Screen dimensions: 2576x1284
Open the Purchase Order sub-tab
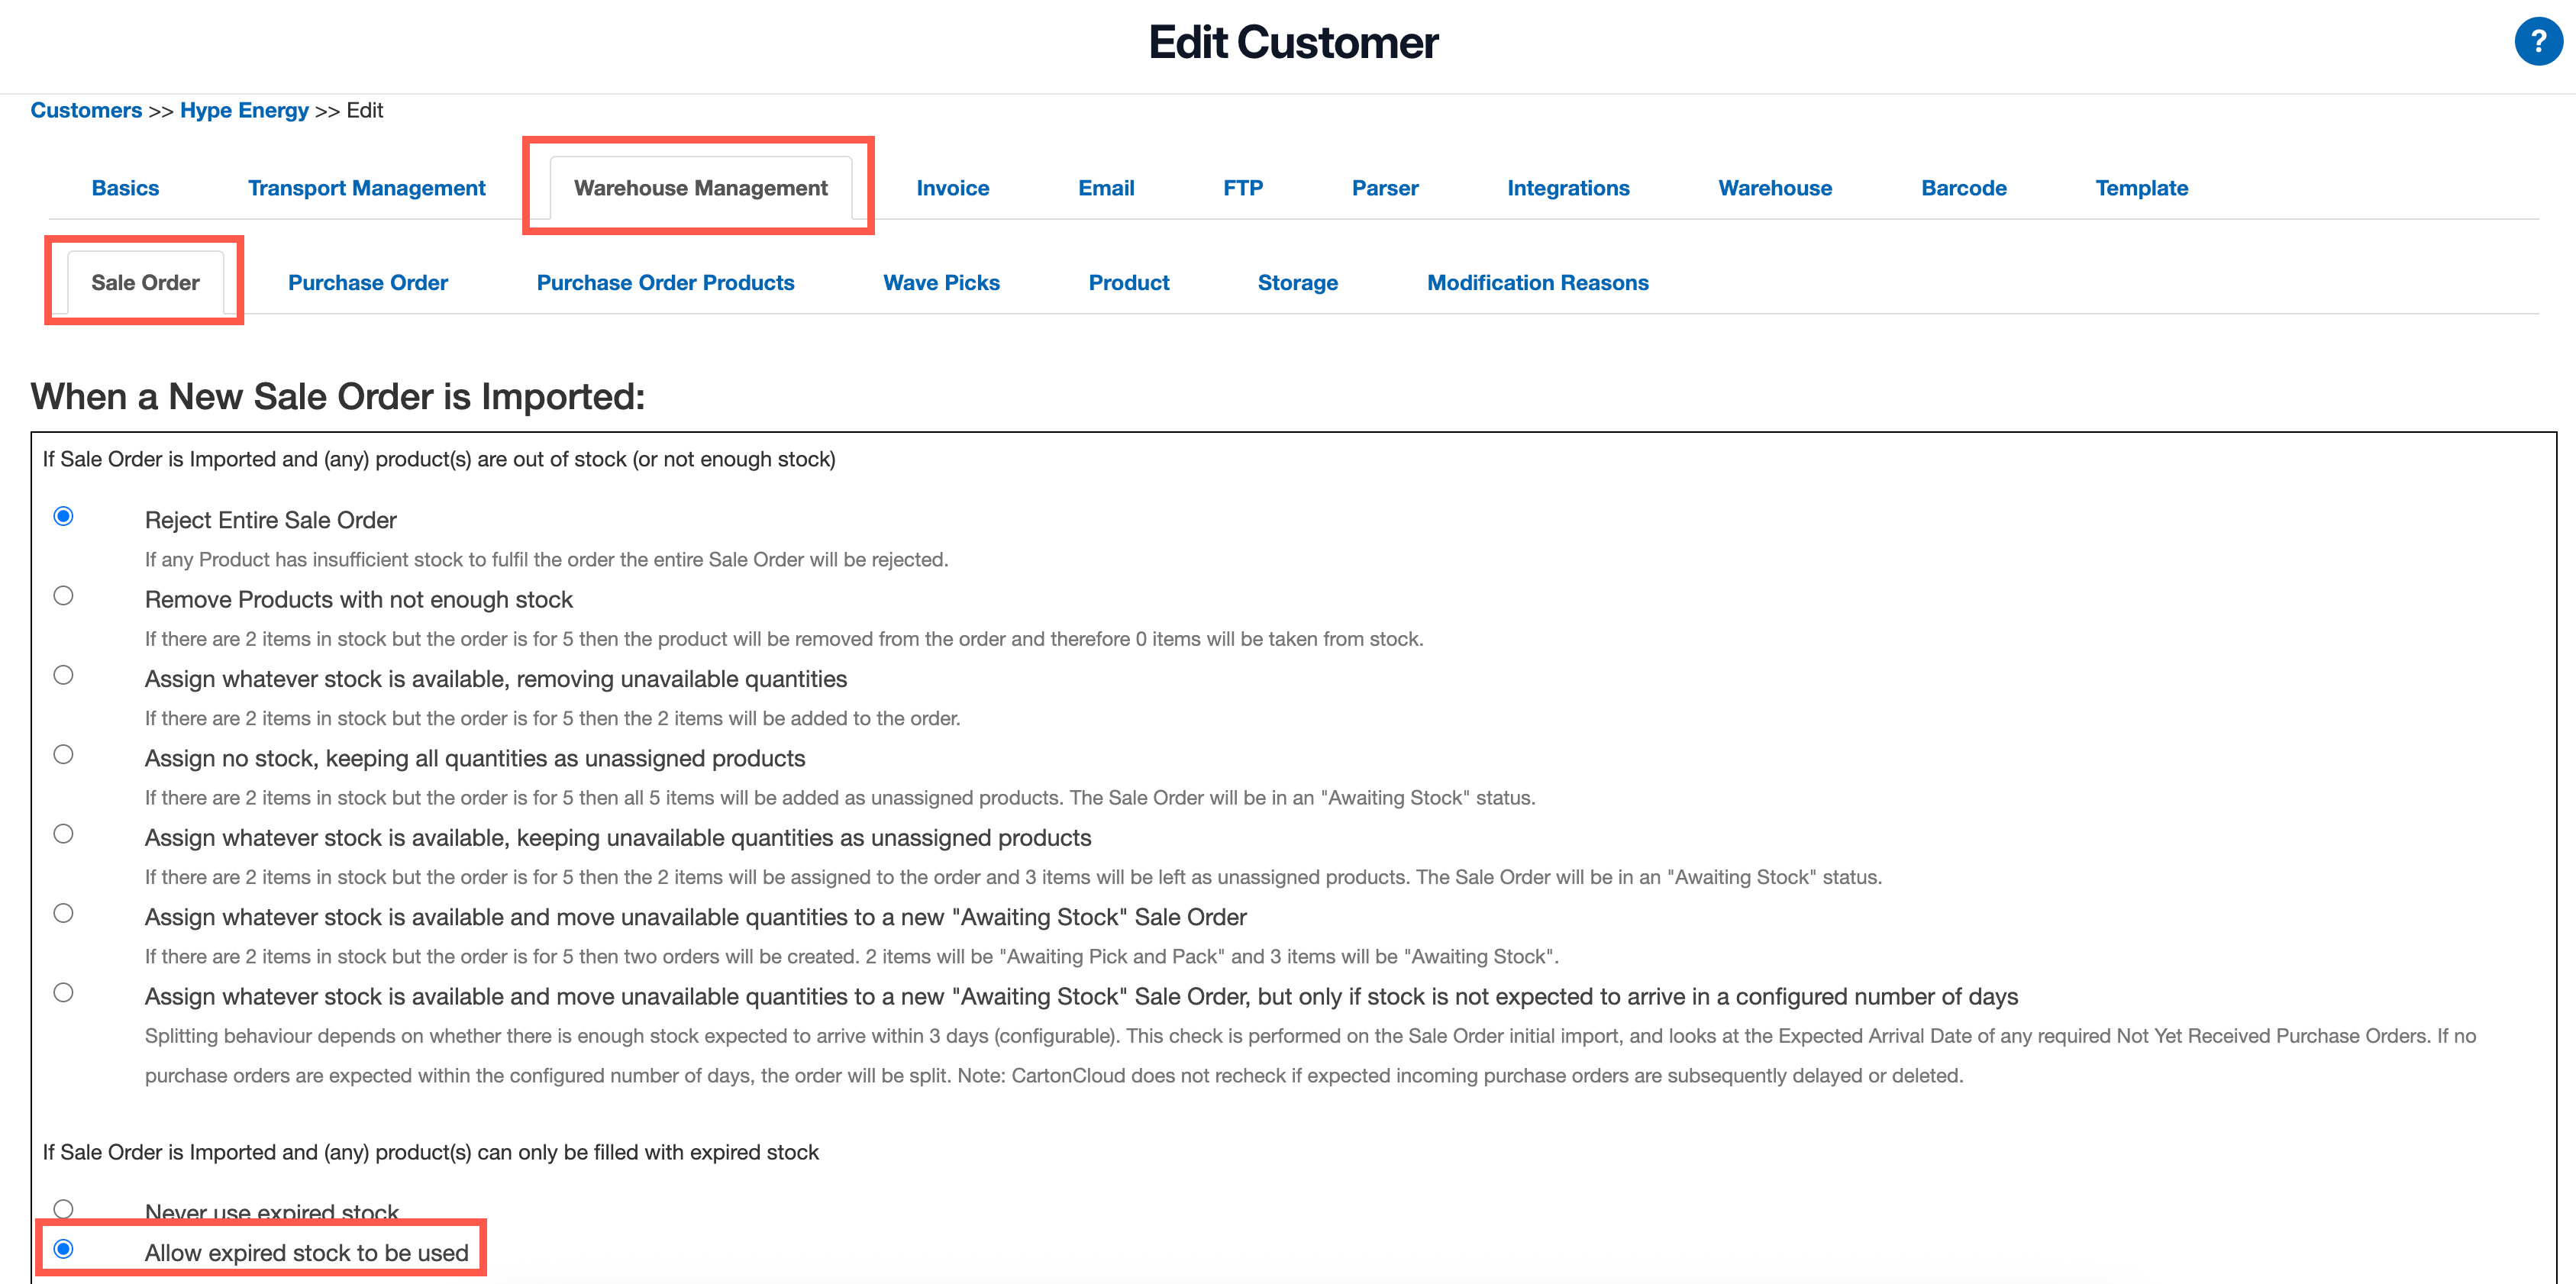[x=367, y=283]
